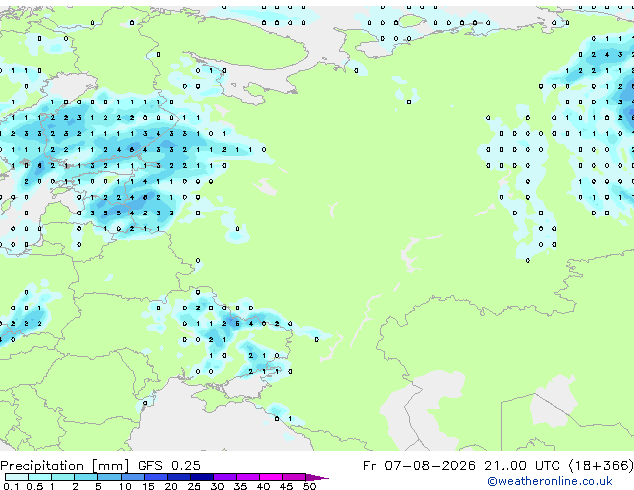Click the legend value '40'
The height and width of the screenshot is (490, 634).
click(263, 486)
